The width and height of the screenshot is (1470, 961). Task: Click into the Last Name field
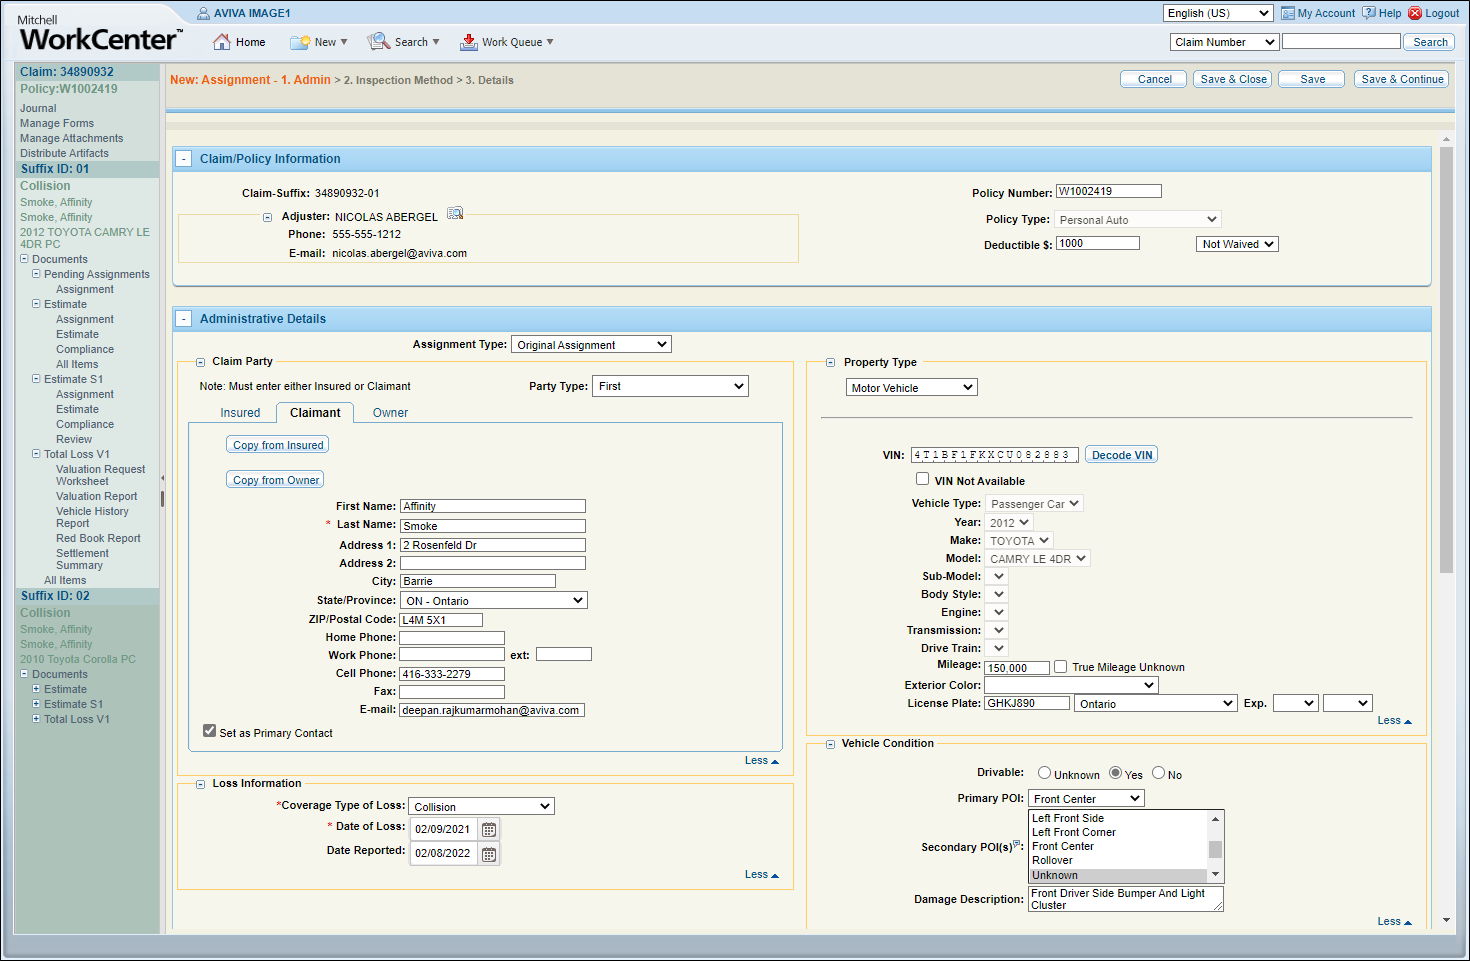[492, 526]
